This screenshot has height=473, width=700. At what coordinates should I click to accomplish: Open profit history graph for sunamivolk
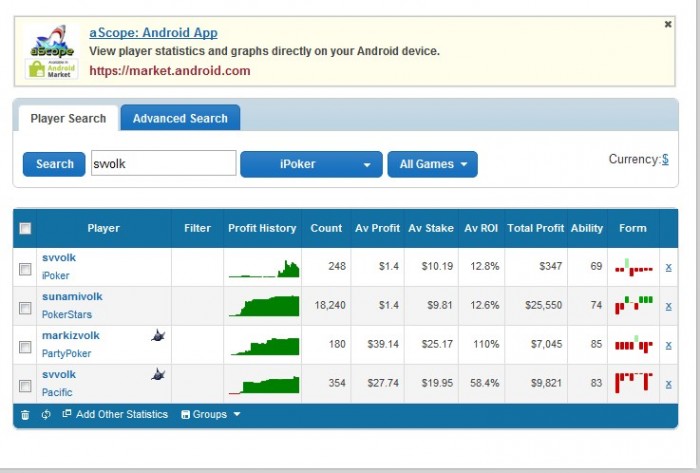click(x=263, y=306)
